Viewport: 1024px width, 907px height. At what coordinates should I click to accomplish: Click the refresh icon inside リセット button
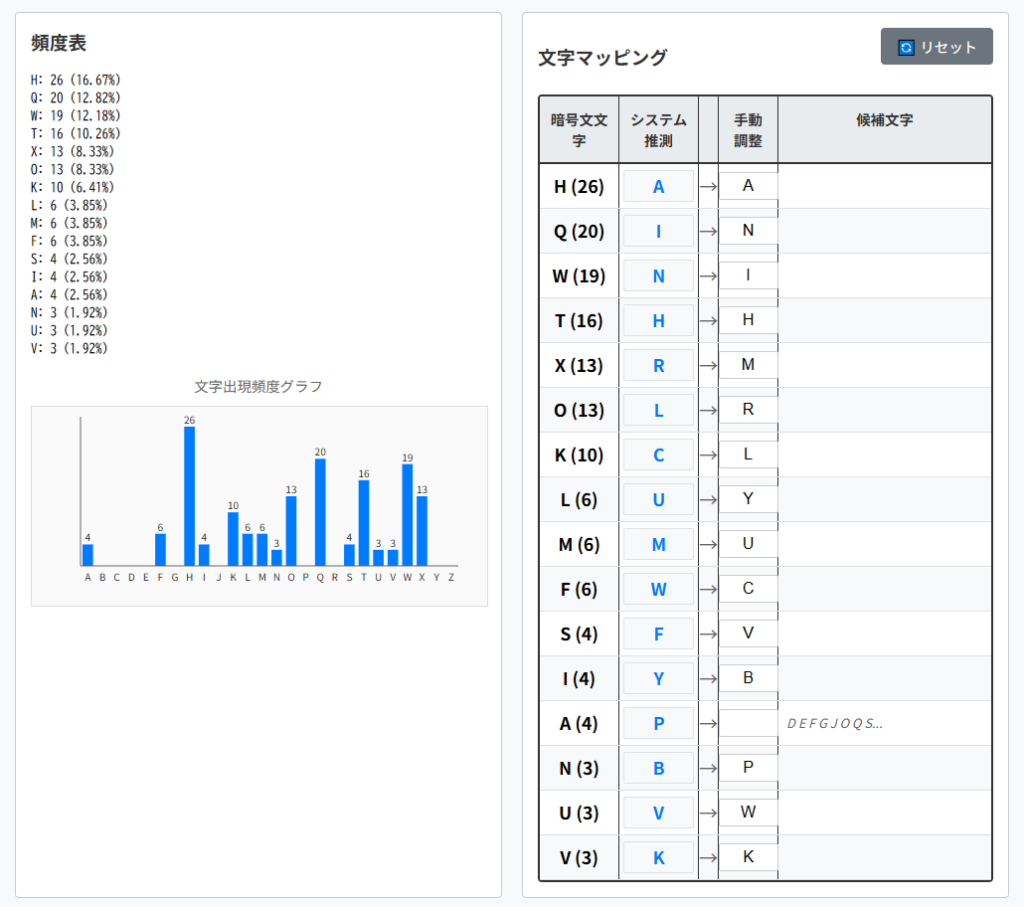906,48
